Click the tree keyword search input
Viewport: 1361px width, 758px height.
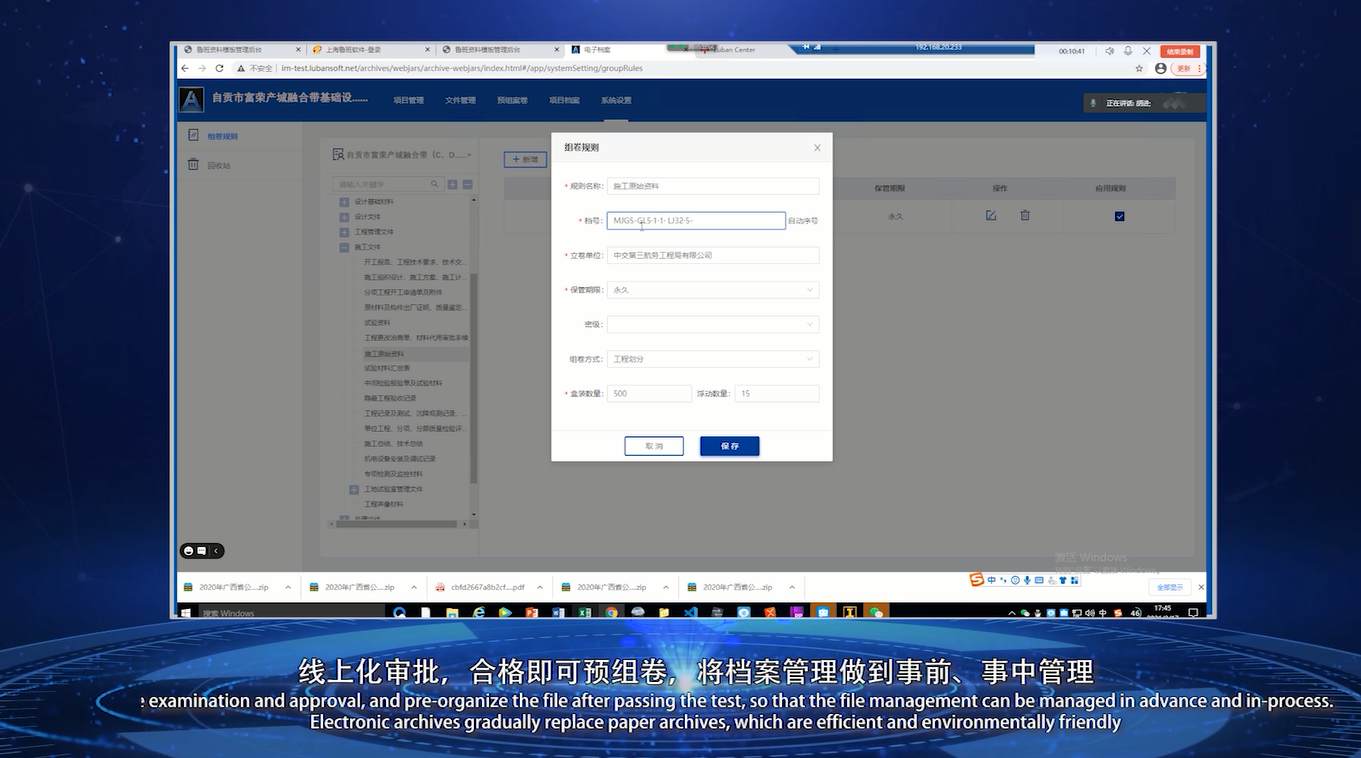(387, 184)
